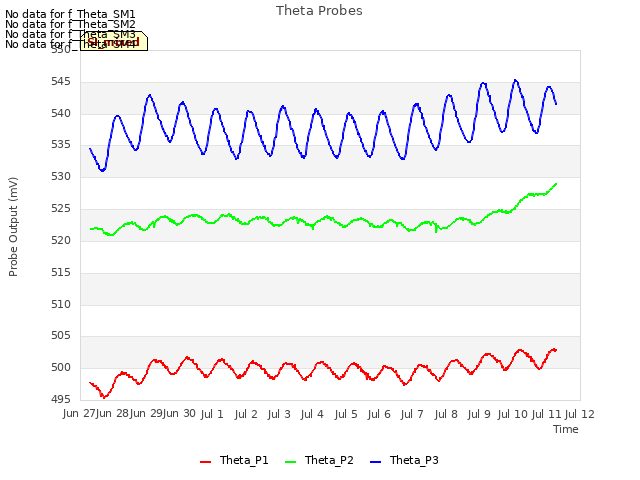Click the 545 y-axis tick label

point(61,82)
